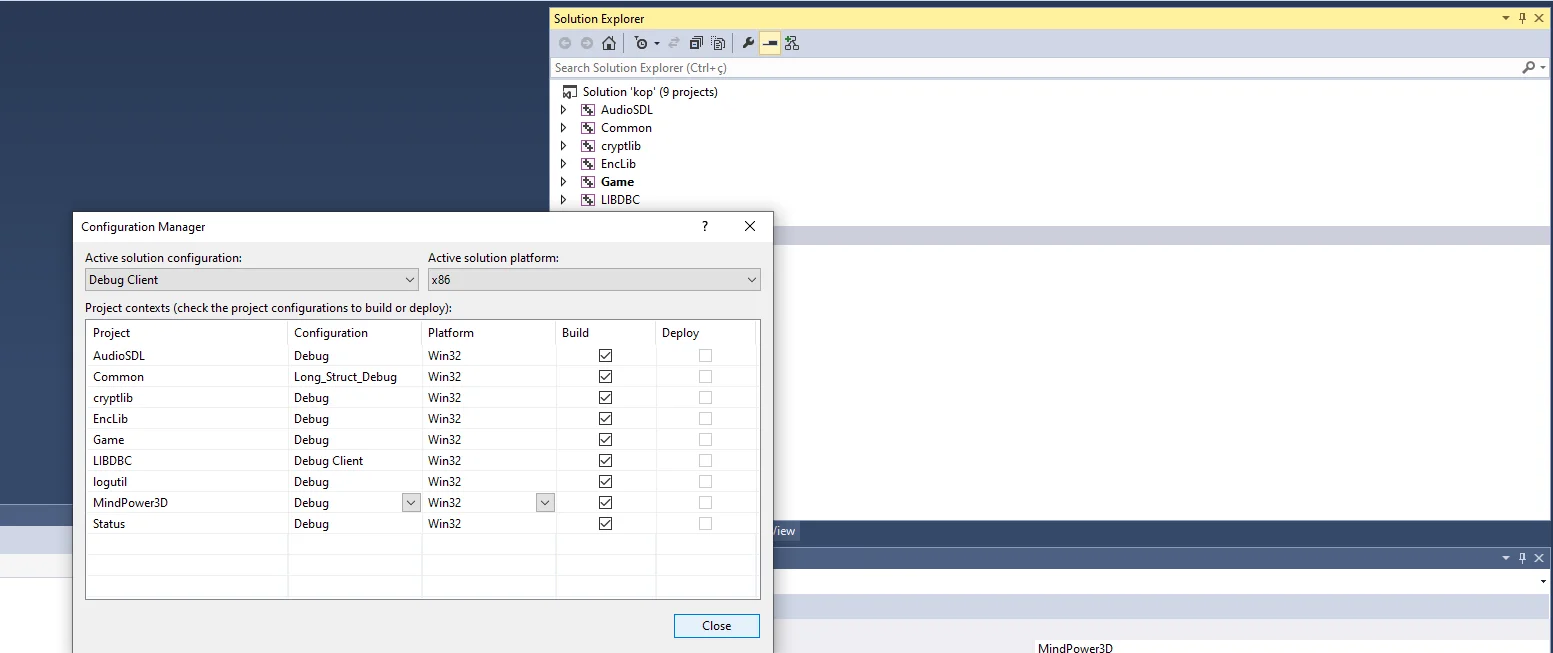Uncheck the Build checkbox for Game
This screenshot has height=653, width=1553.
tap(605, 440)
